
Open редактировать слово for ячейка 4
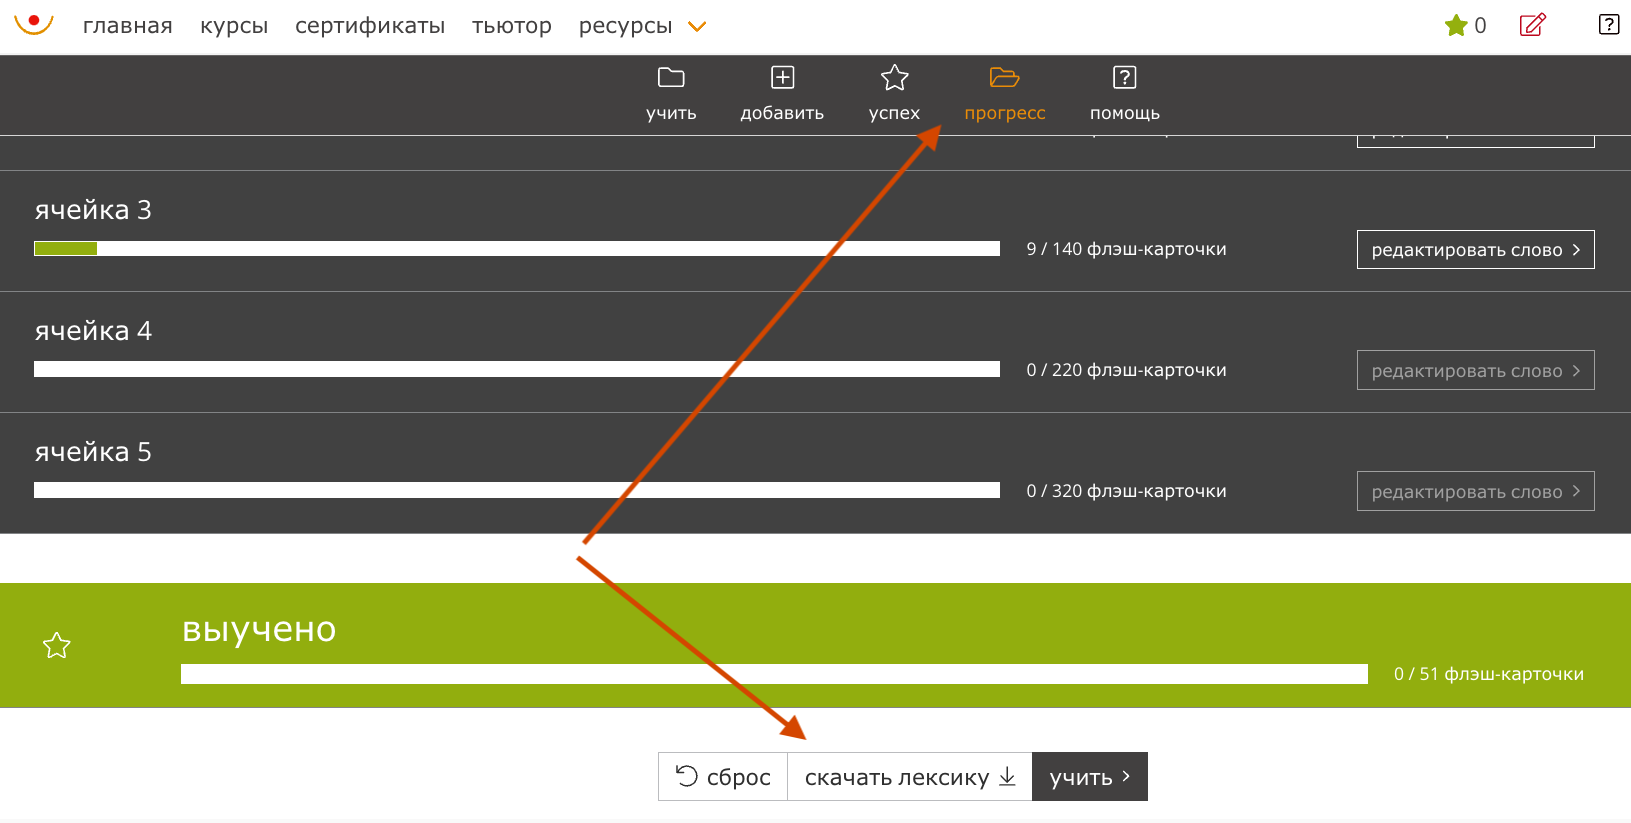click(x=1475, y=370)
